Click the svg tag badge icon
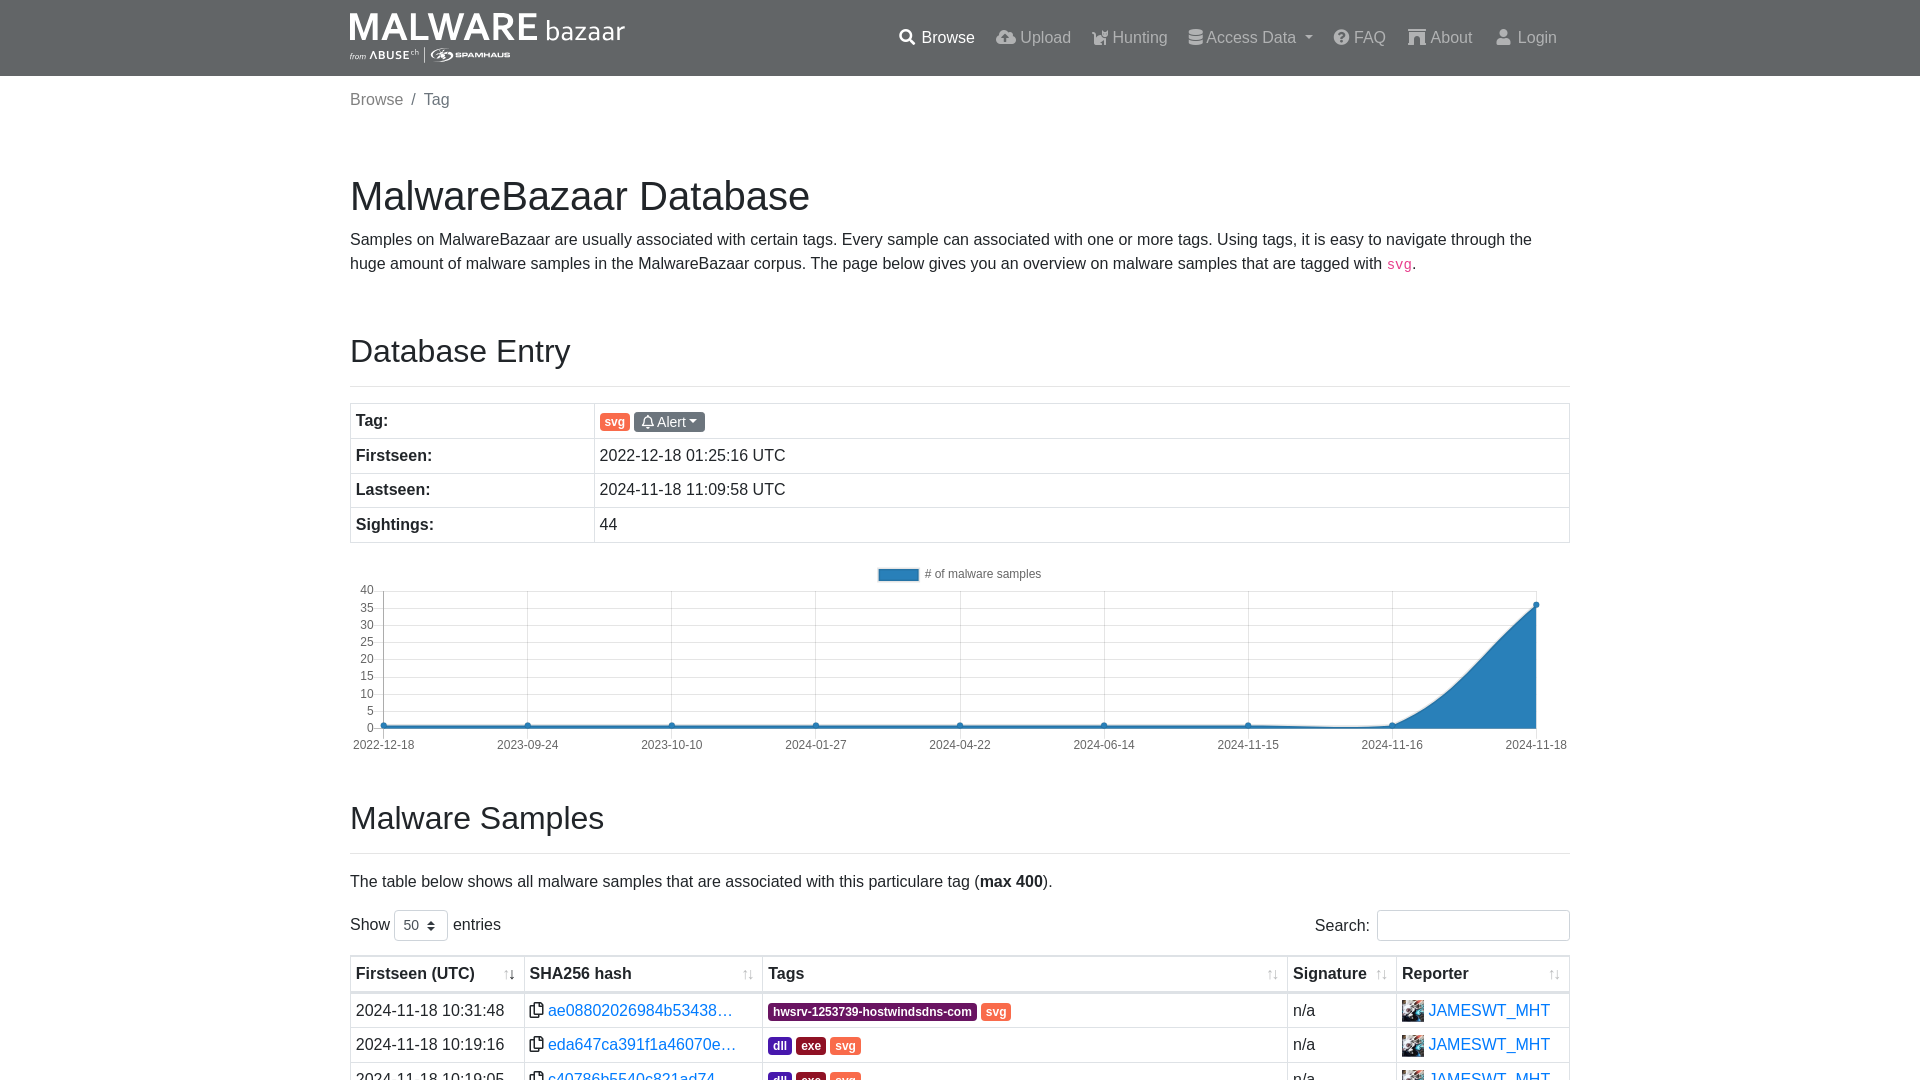 click(x=615, y=421)
